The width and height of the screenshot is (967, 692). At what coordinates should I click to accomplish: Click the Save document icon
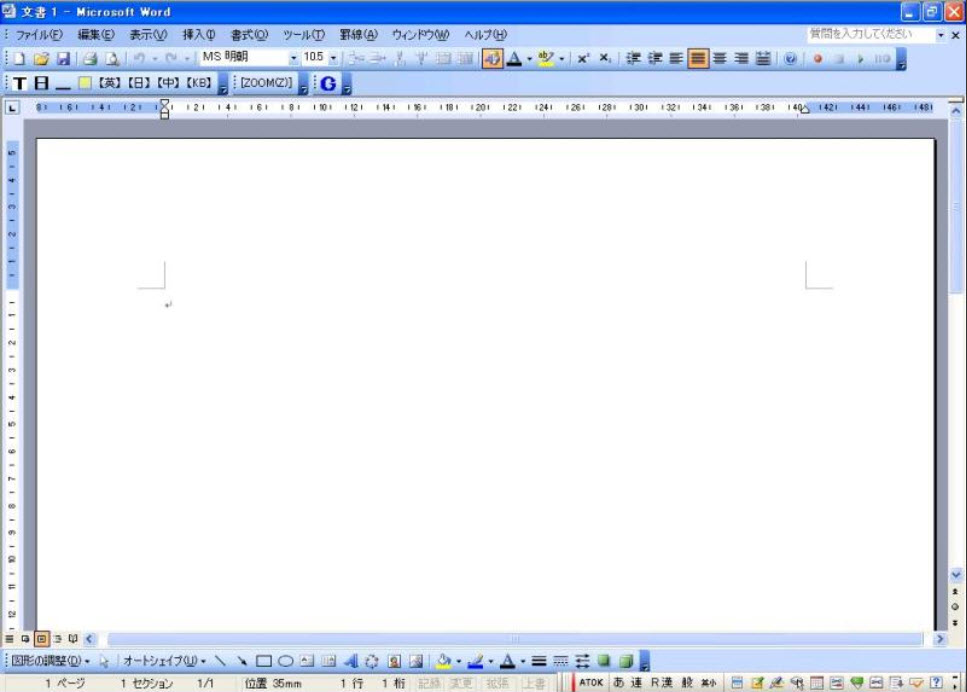(62, 59)
